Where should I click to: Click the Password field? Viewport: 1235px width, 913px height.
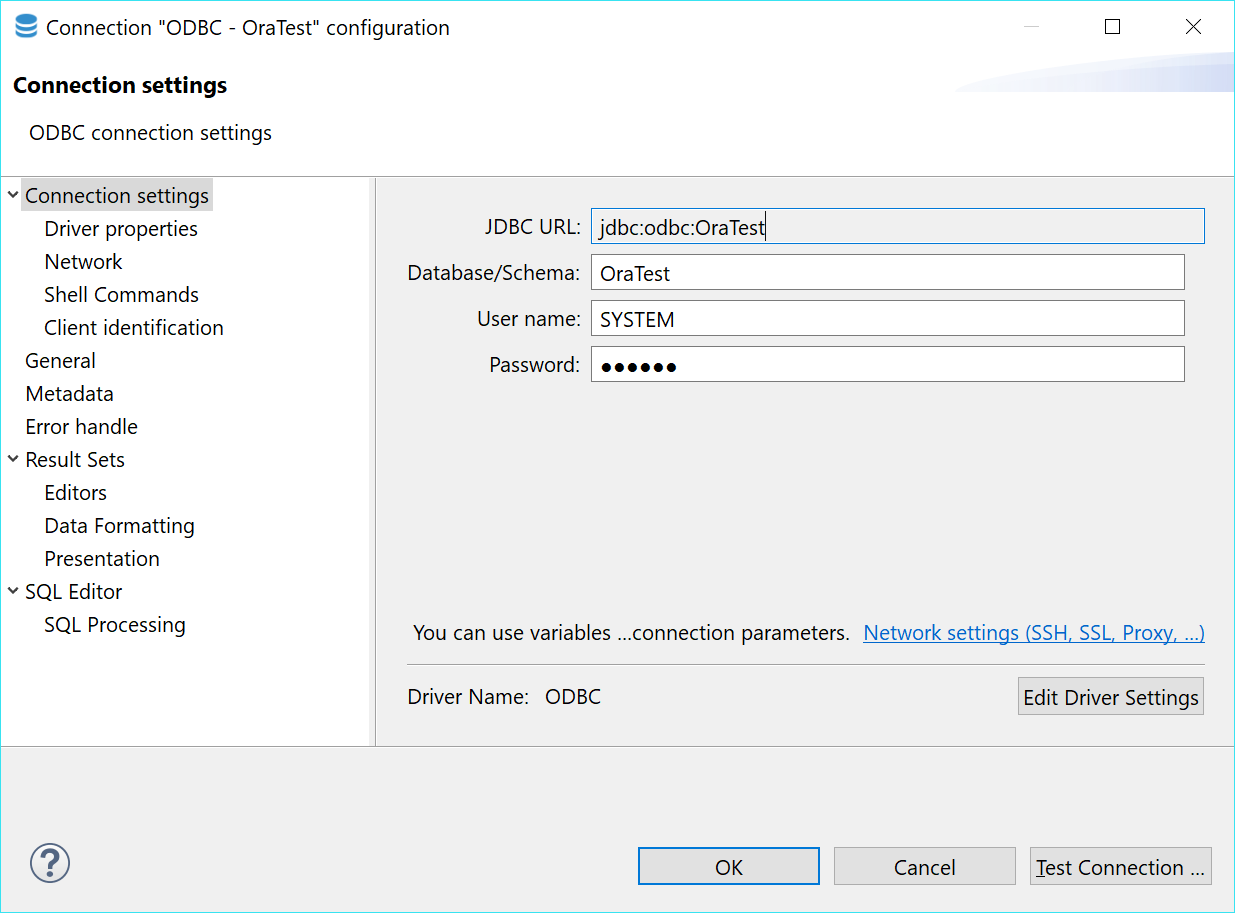point(887,364)
